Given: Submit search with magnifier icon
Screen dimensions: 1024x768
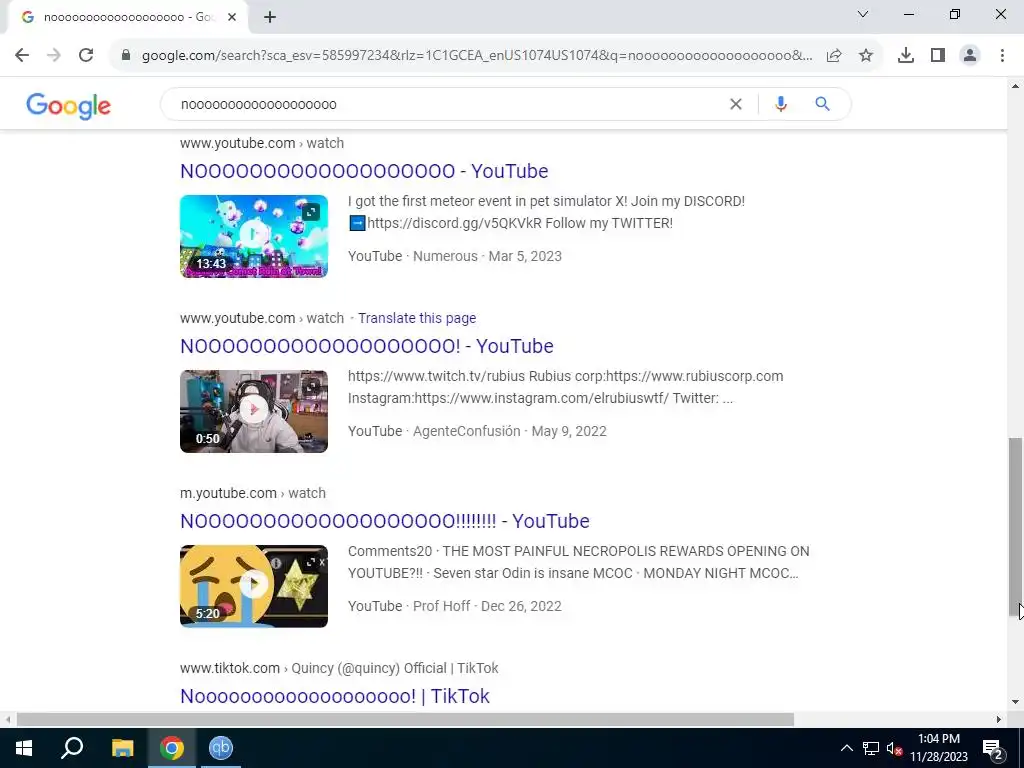Looking at the screenshot, I should click(823, 104).
